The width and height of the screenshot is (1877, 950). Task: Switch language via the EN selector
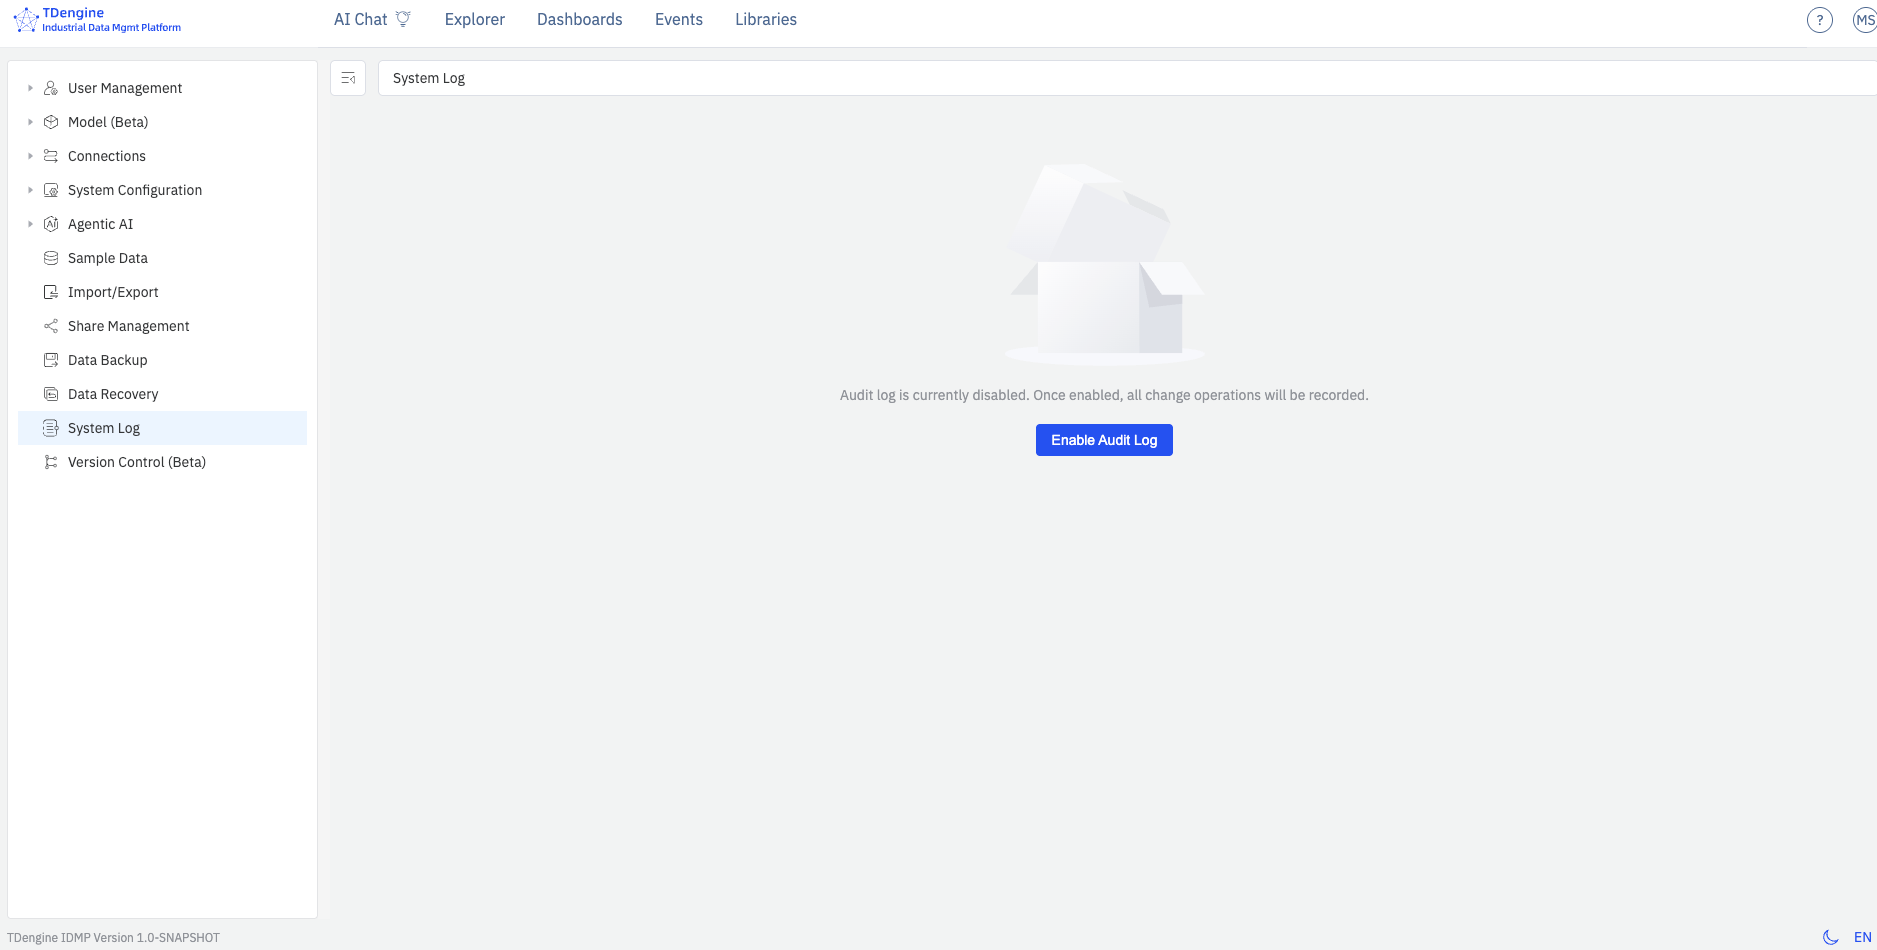point(1862,937)
